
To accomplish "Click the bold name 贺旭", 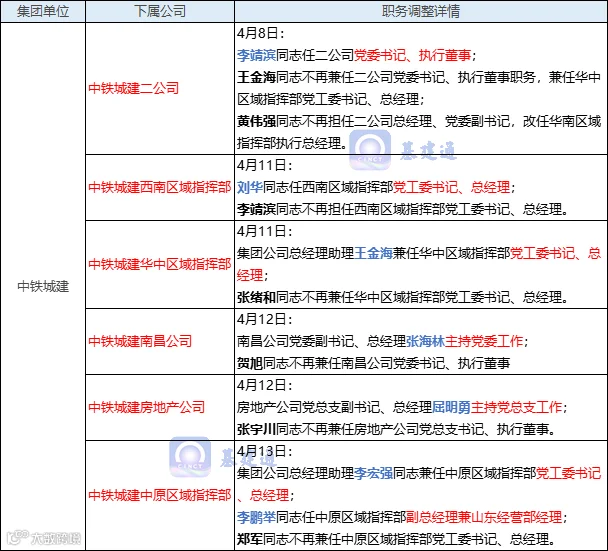I will coord(250,363).
